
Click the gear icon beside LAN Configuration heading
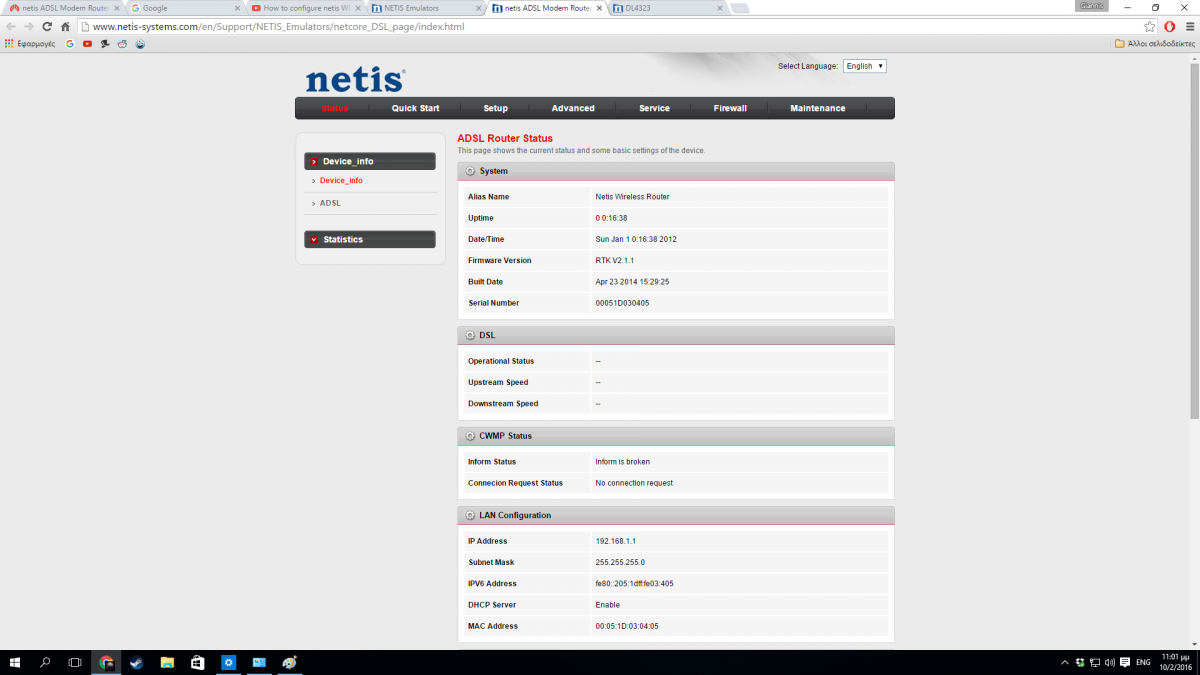coord(470,515)
